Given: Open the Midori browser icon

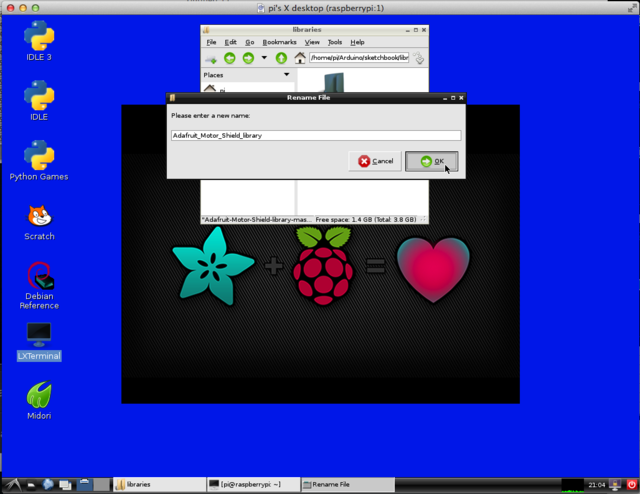Looking at the screenshot, I should tap(39, 395).
